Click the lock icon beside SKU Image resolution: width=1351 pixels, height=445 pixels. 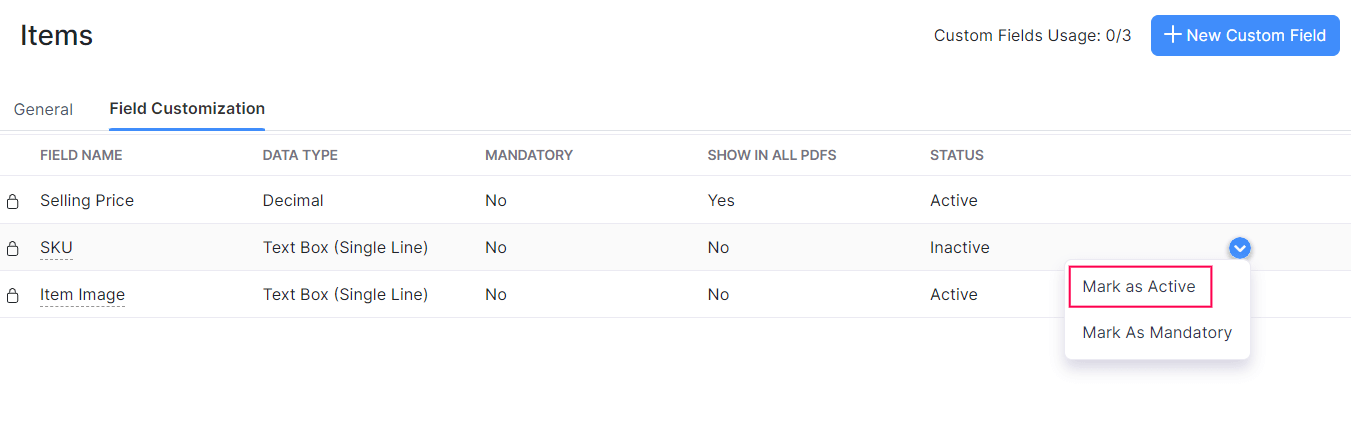13,248
